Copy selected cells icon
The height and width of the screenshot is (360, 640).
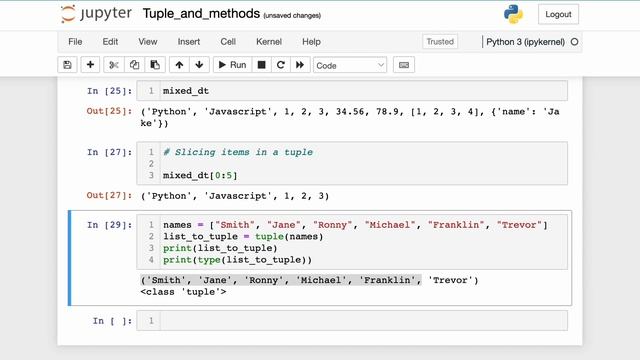coord(134,65)
